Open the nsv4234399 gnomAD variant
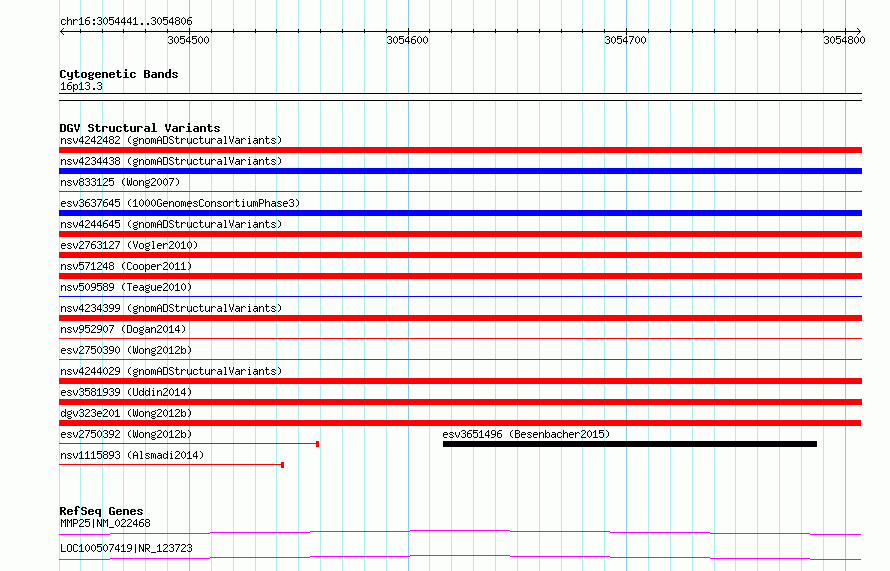 (x=171, y=308)
